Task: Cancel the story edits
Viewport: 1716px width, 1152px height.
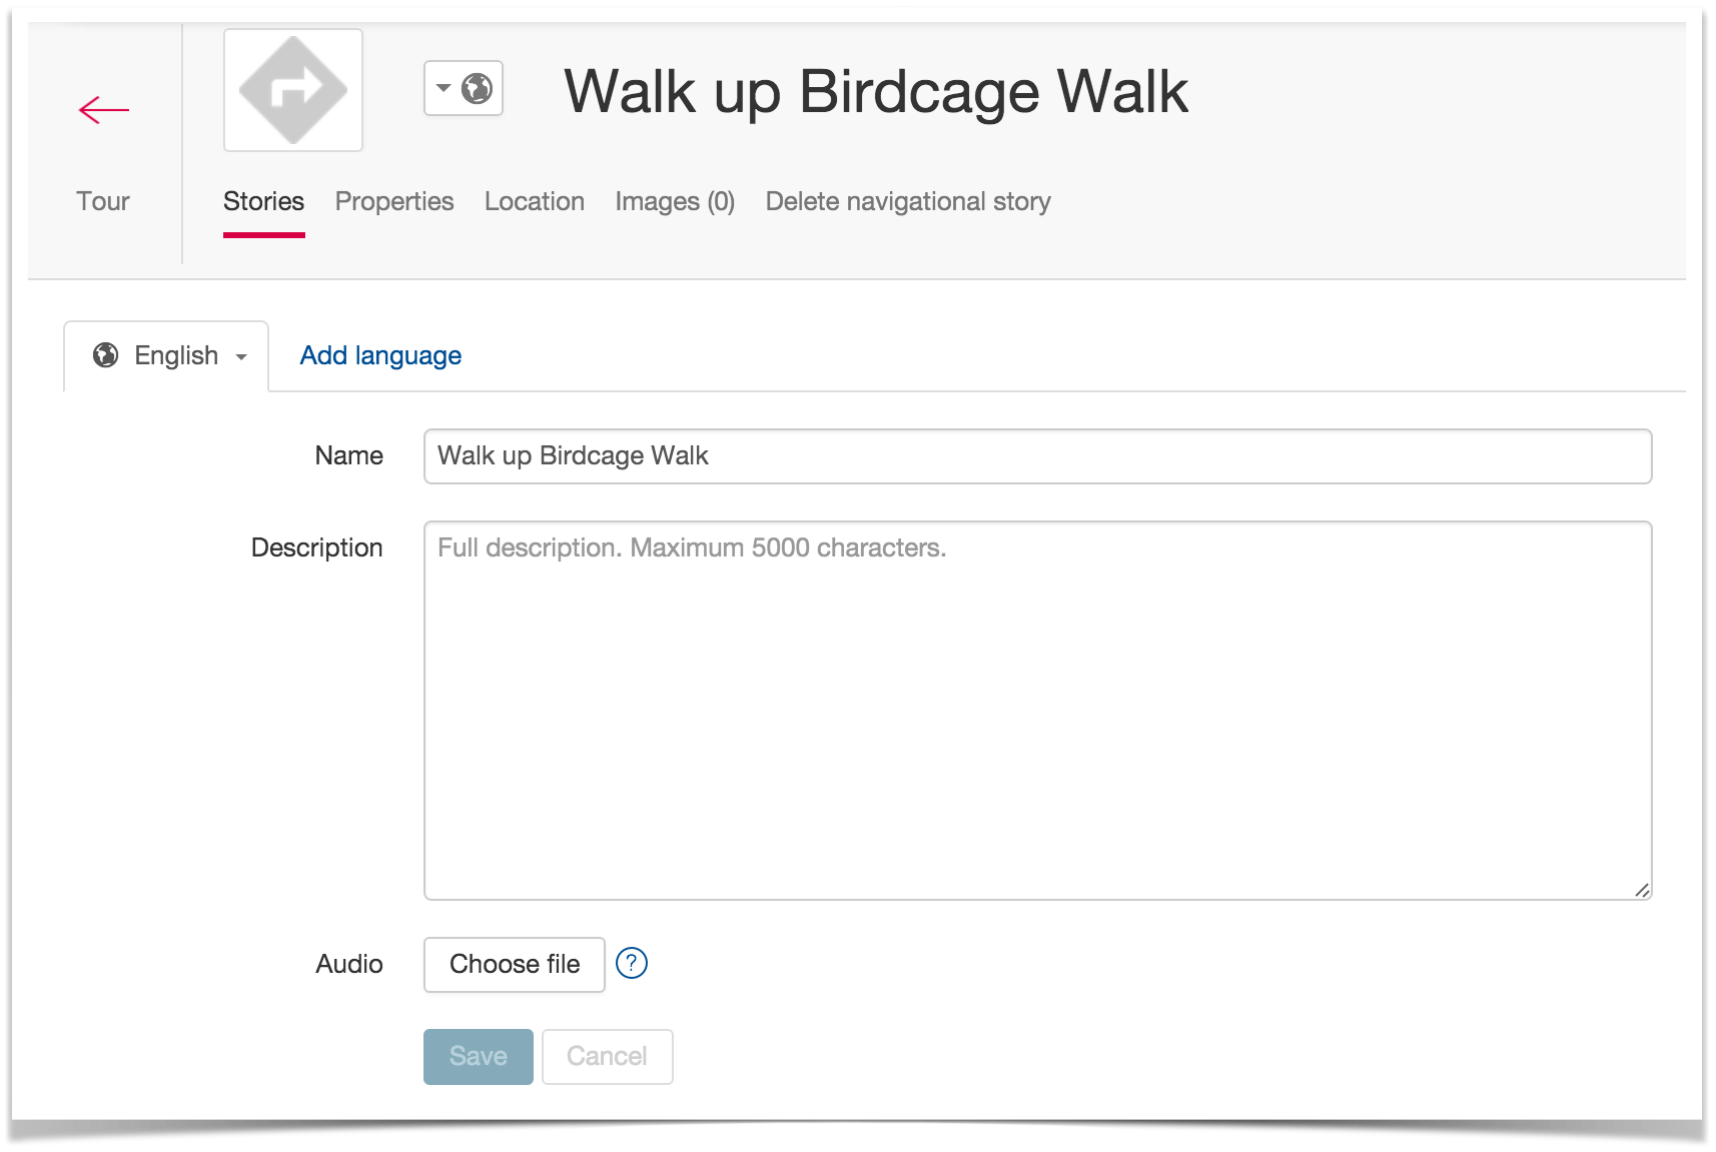Action: point(607,1056)
